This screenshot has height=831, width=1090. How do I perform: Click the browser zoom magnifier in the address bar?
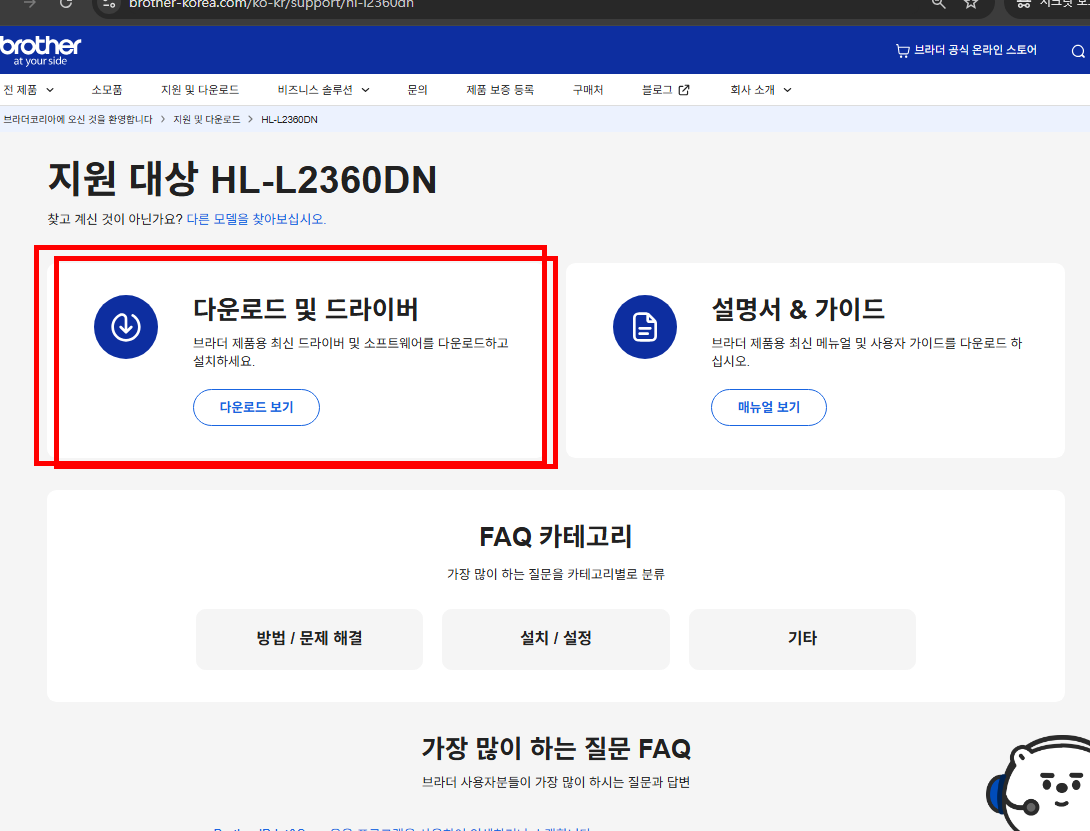[938, 3]
